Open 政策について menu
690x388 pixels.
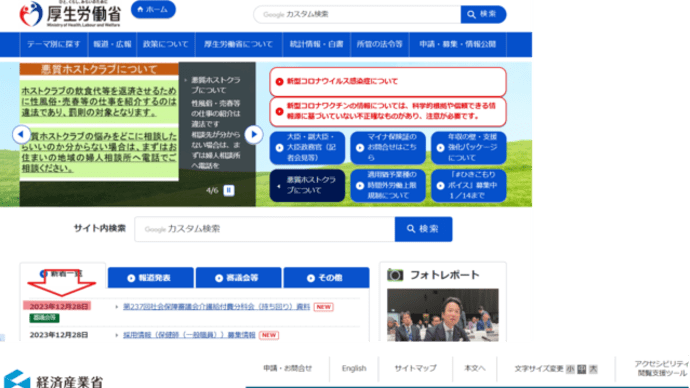pyautogui.click(x=165, y=44)
